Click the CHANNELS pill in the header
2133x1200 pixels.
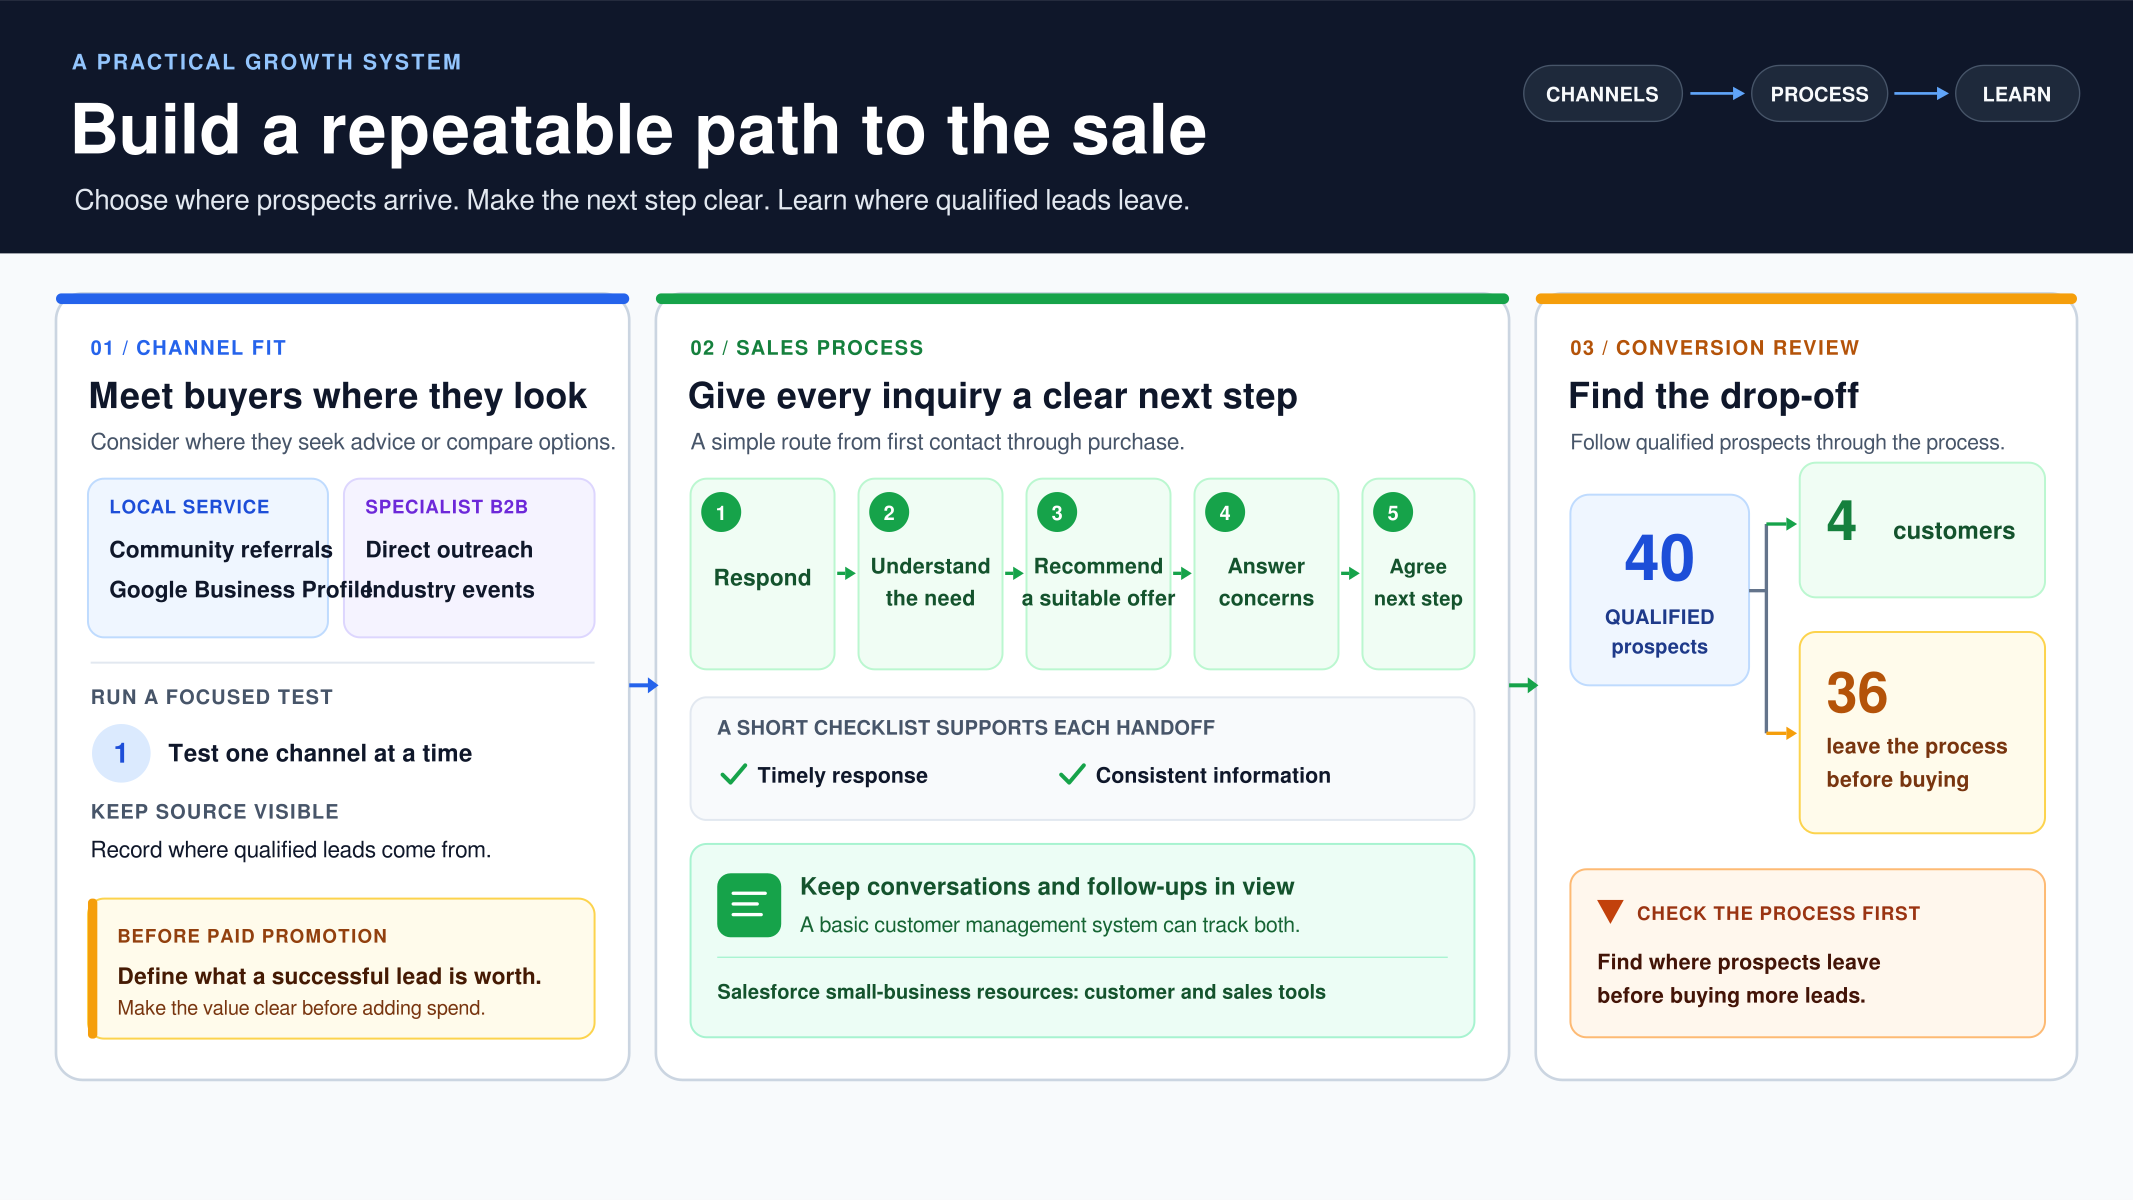(x=1602, y=94)
